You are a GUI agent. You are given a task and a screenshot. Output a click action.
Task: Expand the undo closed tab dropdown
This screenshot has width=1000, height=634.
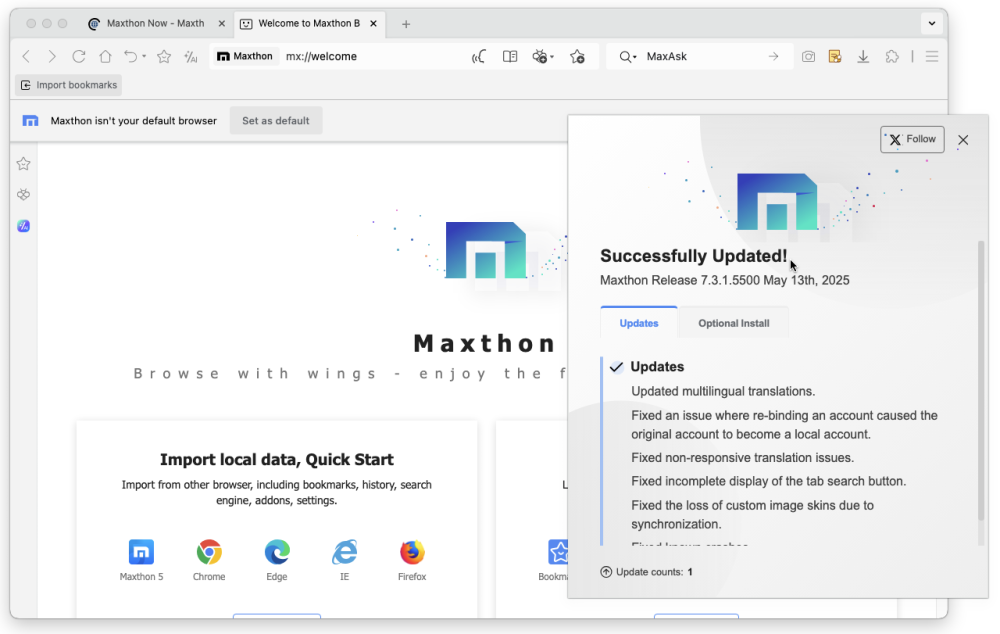144,57
